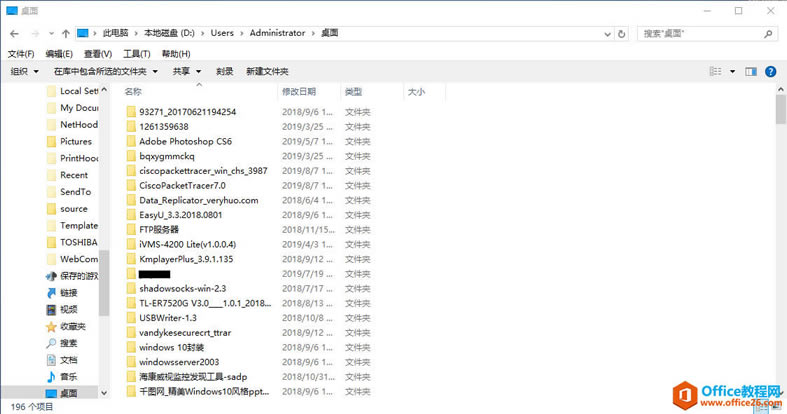The height and width of the screenshot is (414, 787).
Task: Open the 帮助(H) menu
Action: [x=176, y=54]
